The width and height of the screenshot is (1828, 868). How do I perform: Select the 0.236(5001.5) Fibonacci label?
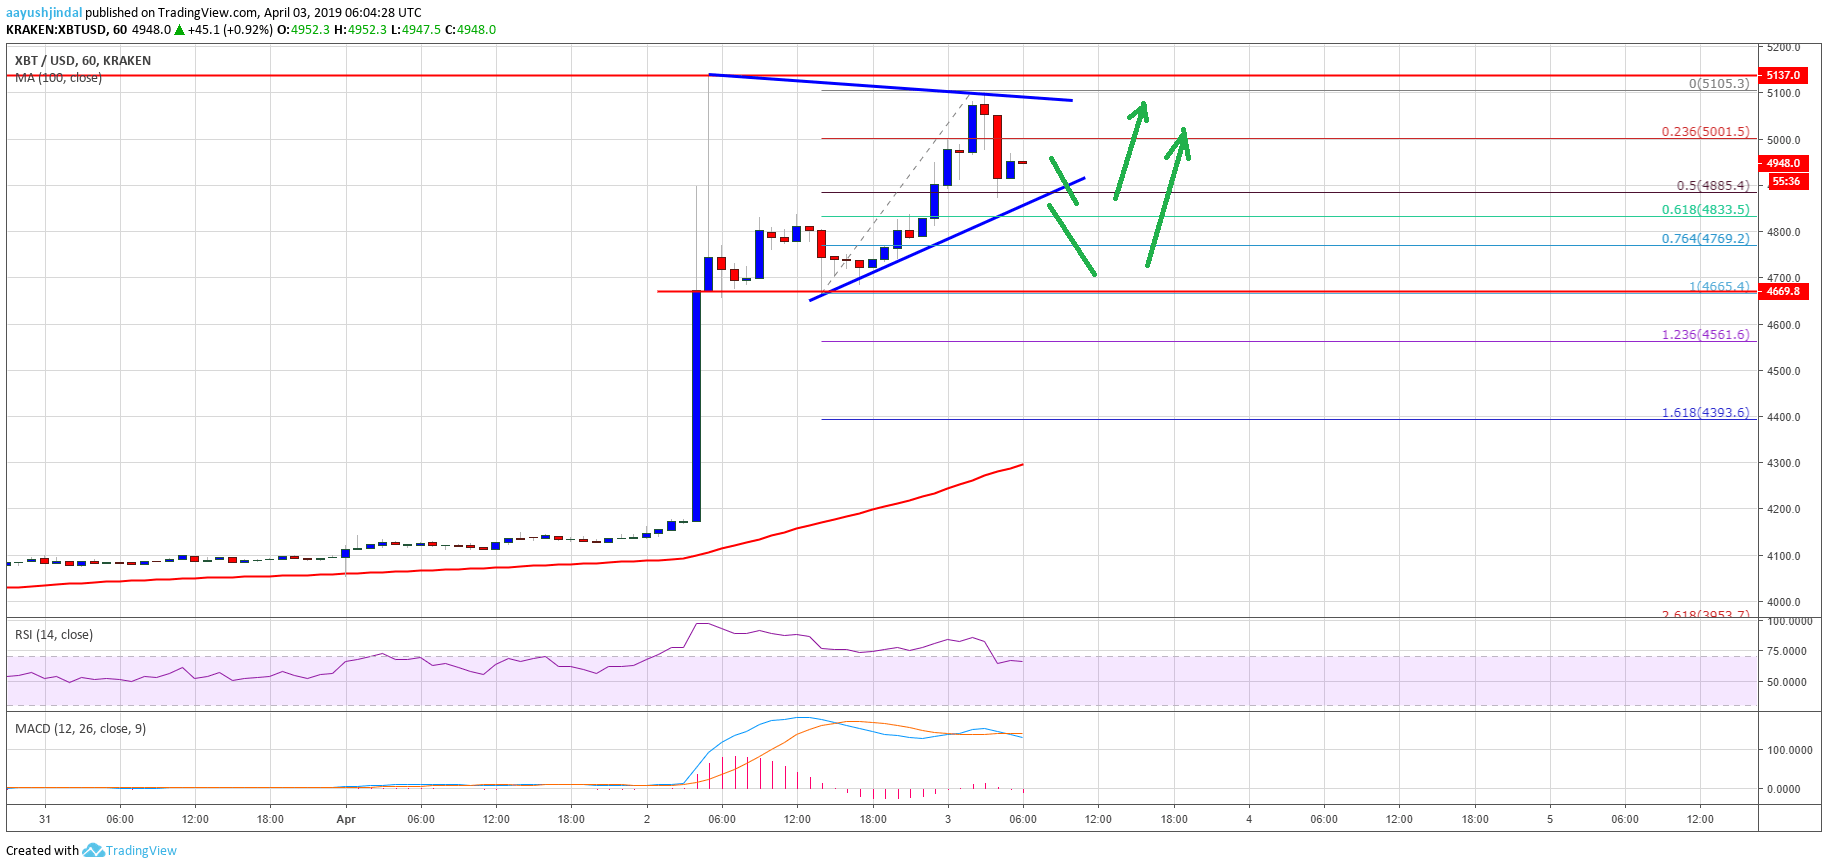point(1706,132)
